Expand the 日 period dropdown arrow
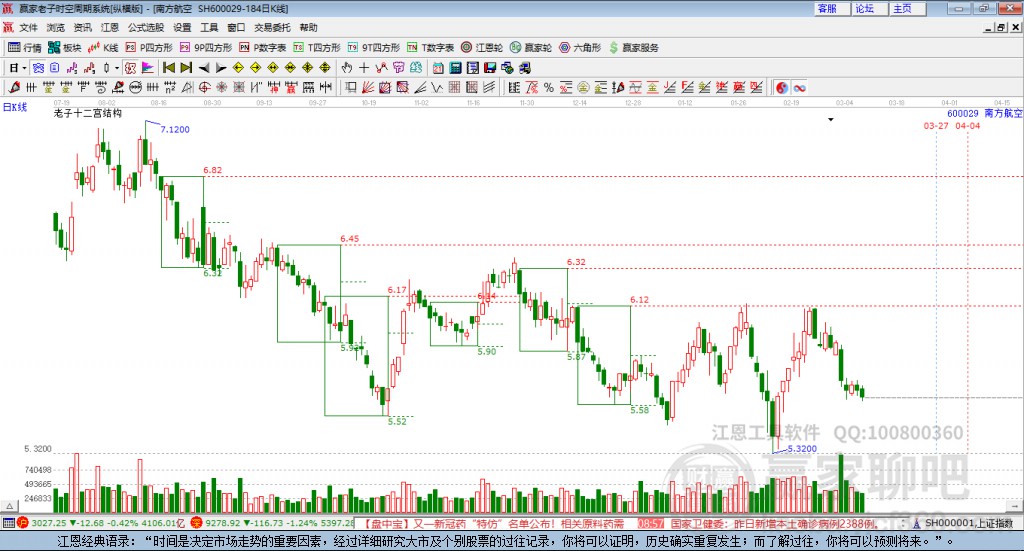The image size is (1024, 551). pos(24,68)
